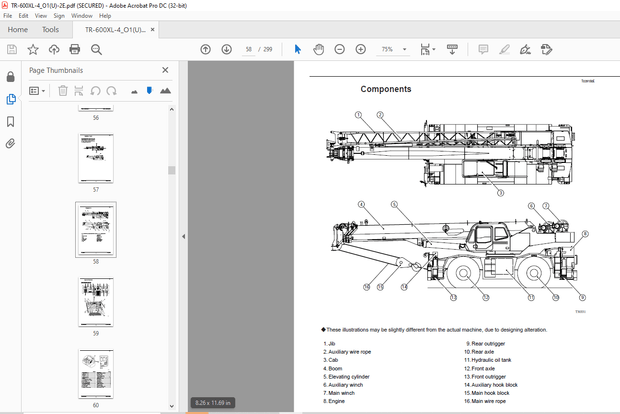
Task: Switch to the Tools tab
Action: point(50,30)
